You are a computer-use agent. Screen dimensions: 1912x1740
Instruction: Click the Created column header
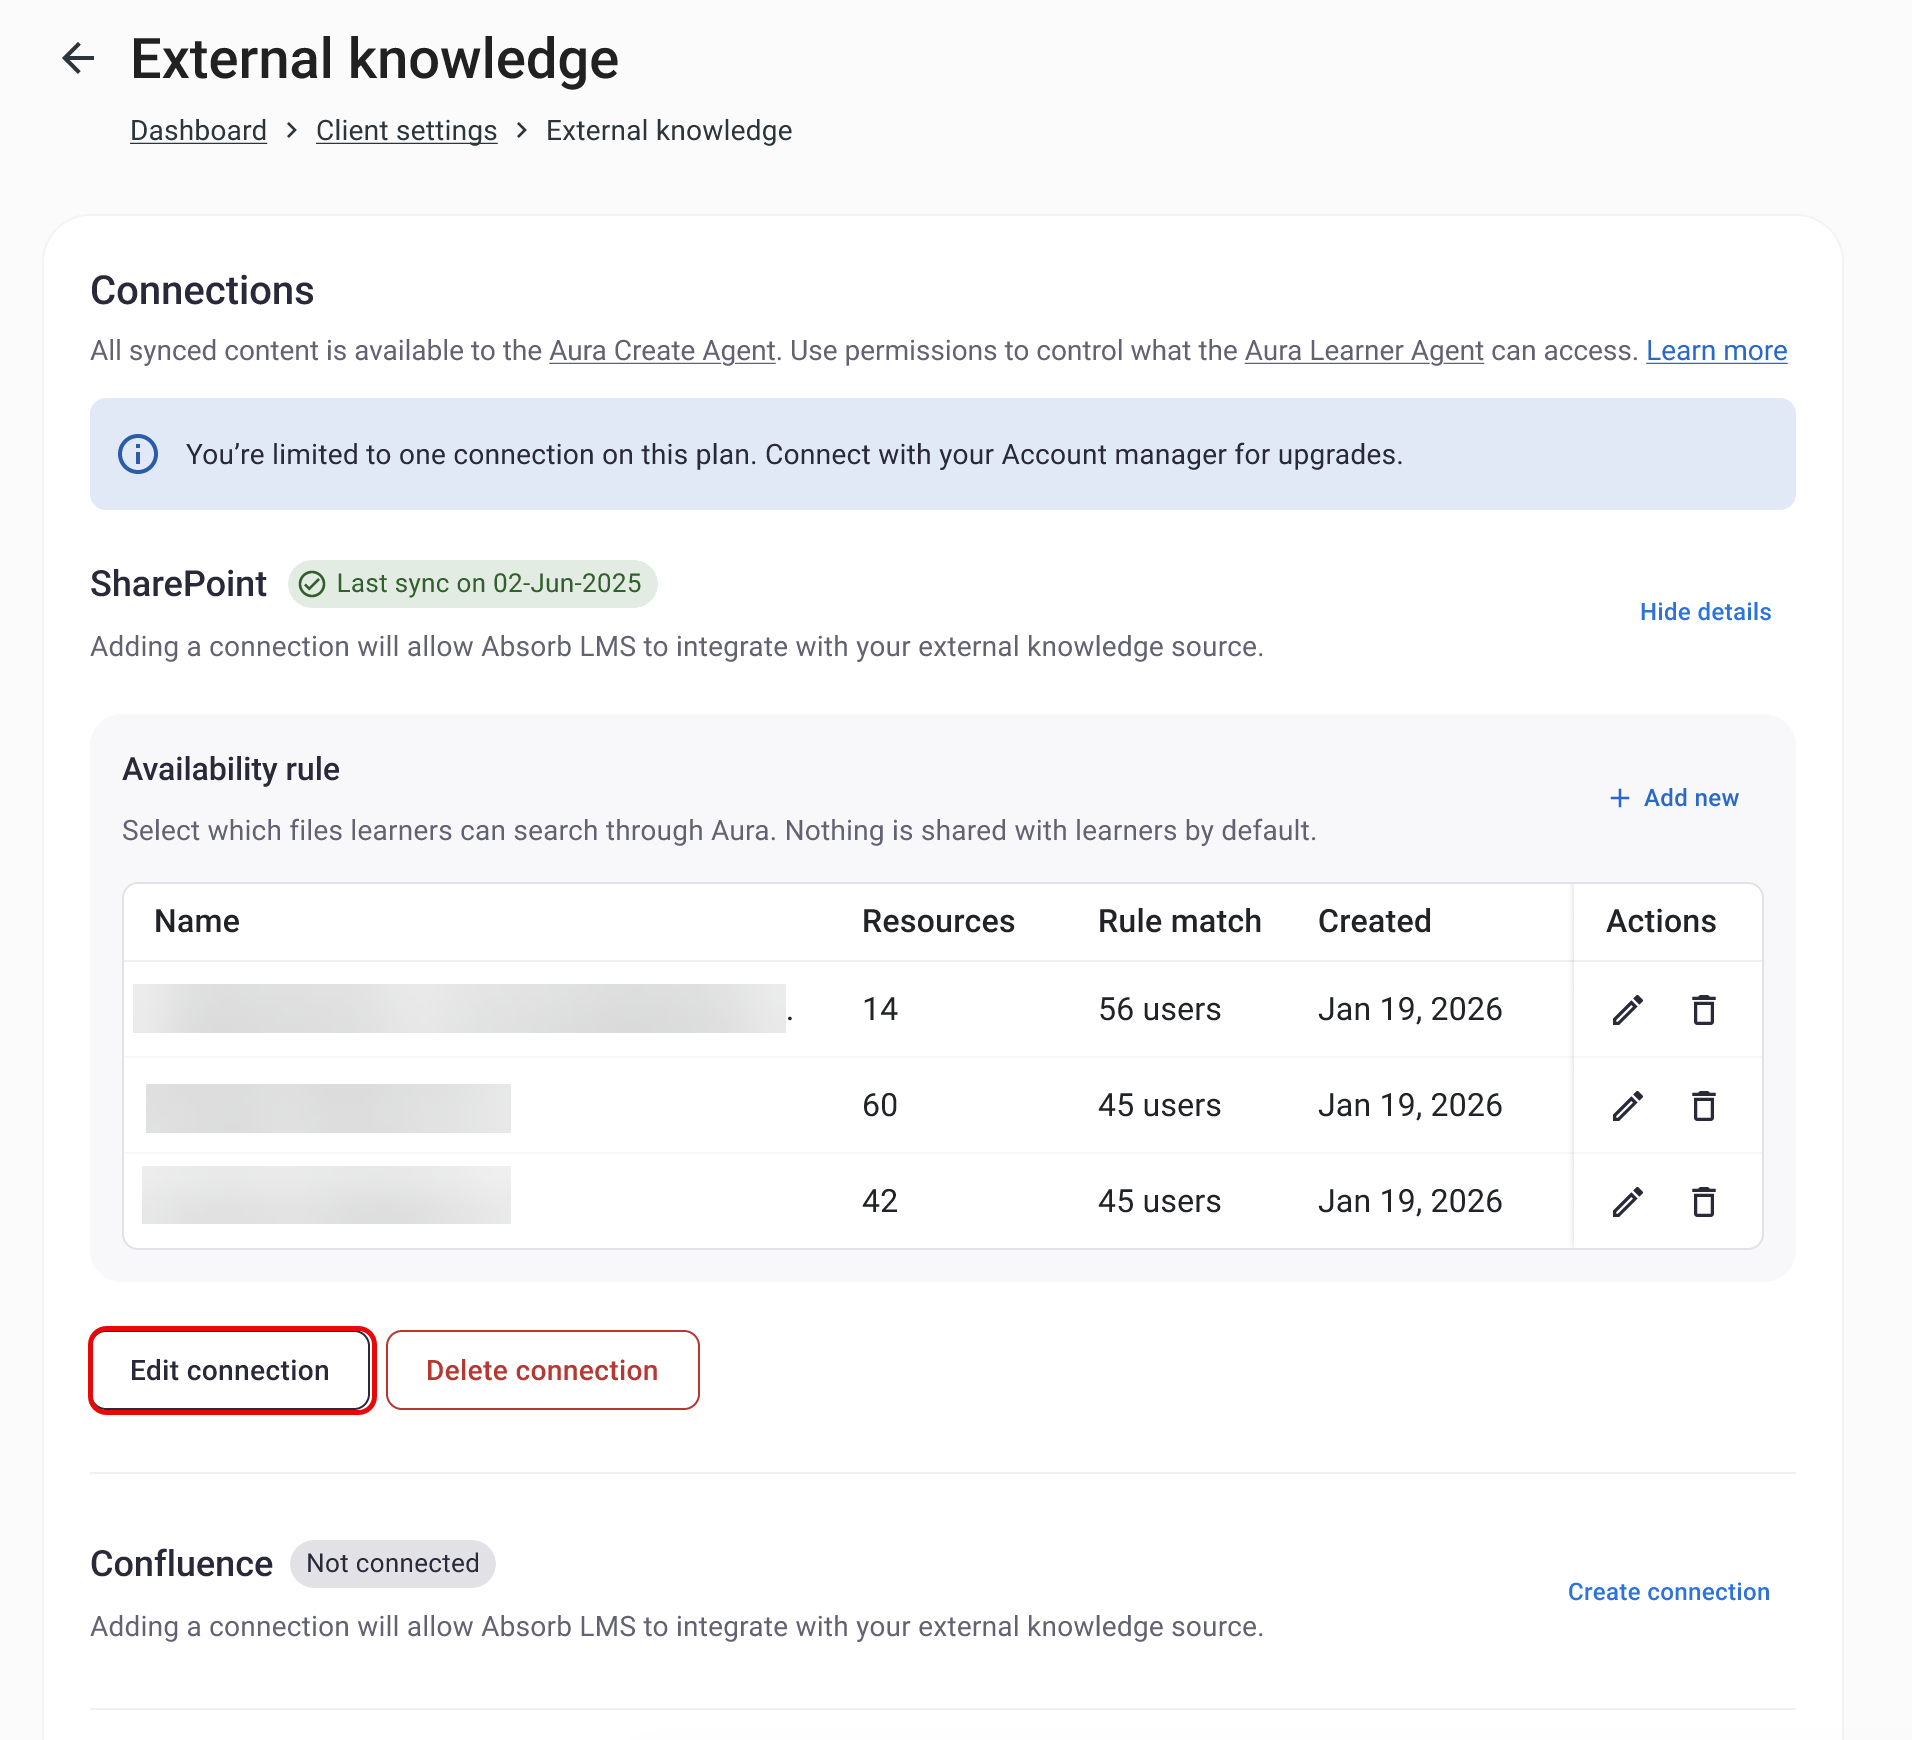tap(1374, 921)
